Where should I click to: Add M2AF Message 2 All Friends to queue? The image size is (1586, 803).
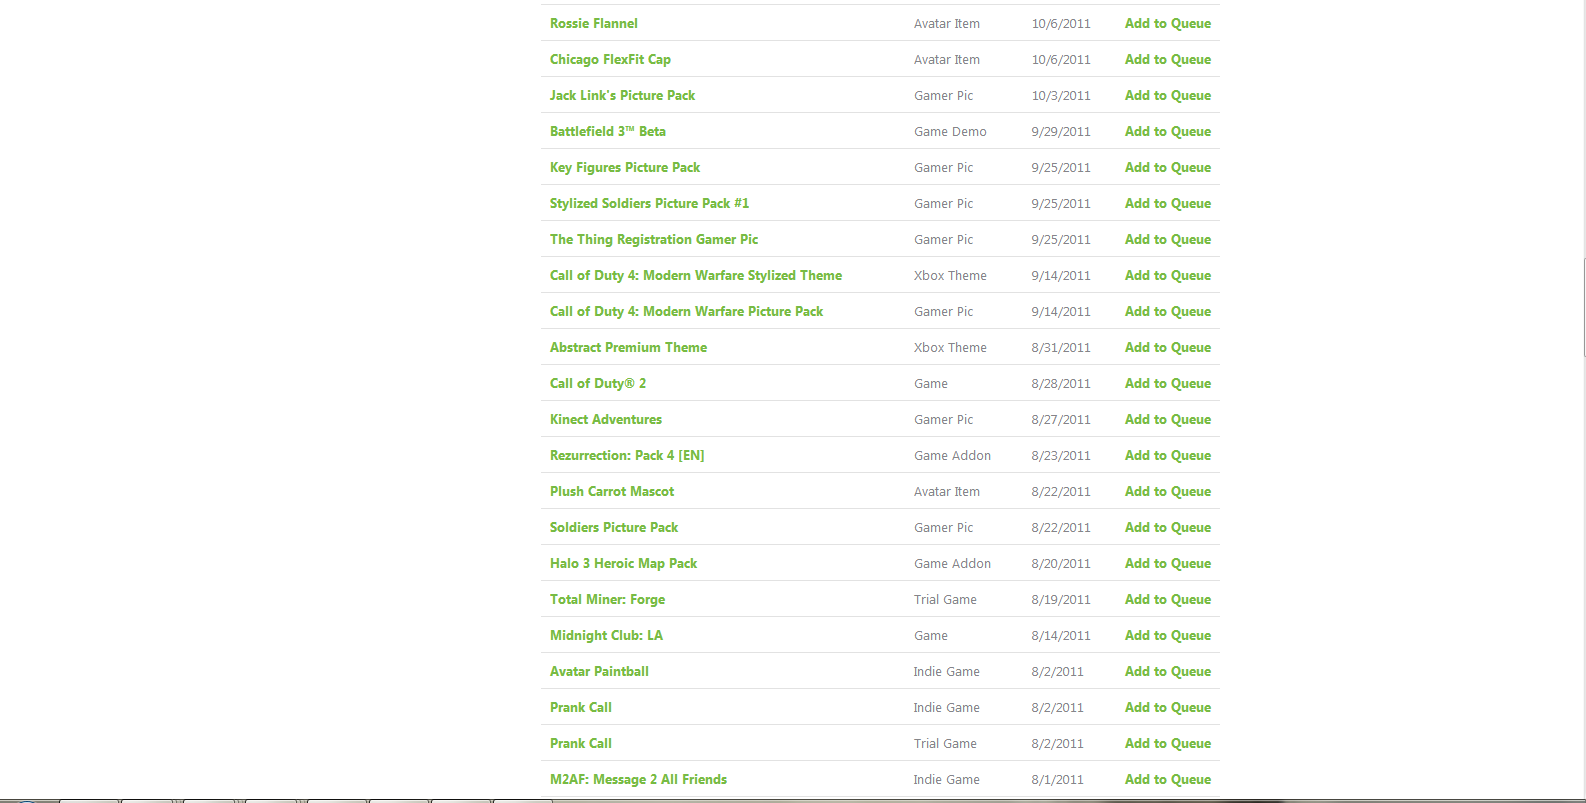[1168, 779]
